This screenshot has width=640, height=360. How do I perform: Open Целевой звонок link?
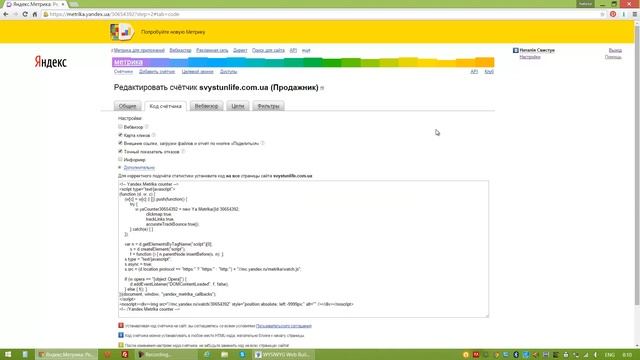point(198,71)
